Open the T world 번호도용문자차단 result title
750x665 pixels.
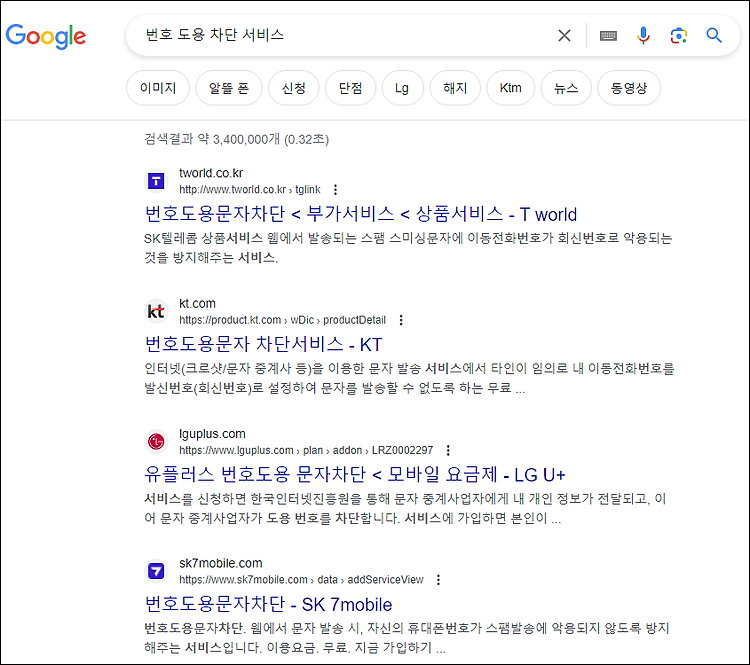pyautogui.click(x=361, y=214)
